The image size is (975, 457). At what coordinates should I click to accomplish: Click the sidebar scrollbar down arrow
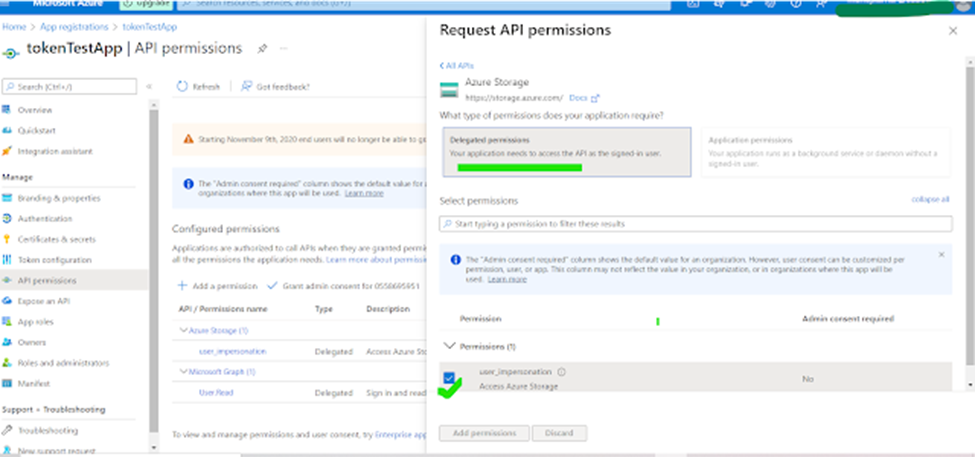pyautogui.click(x=154, y=447)
